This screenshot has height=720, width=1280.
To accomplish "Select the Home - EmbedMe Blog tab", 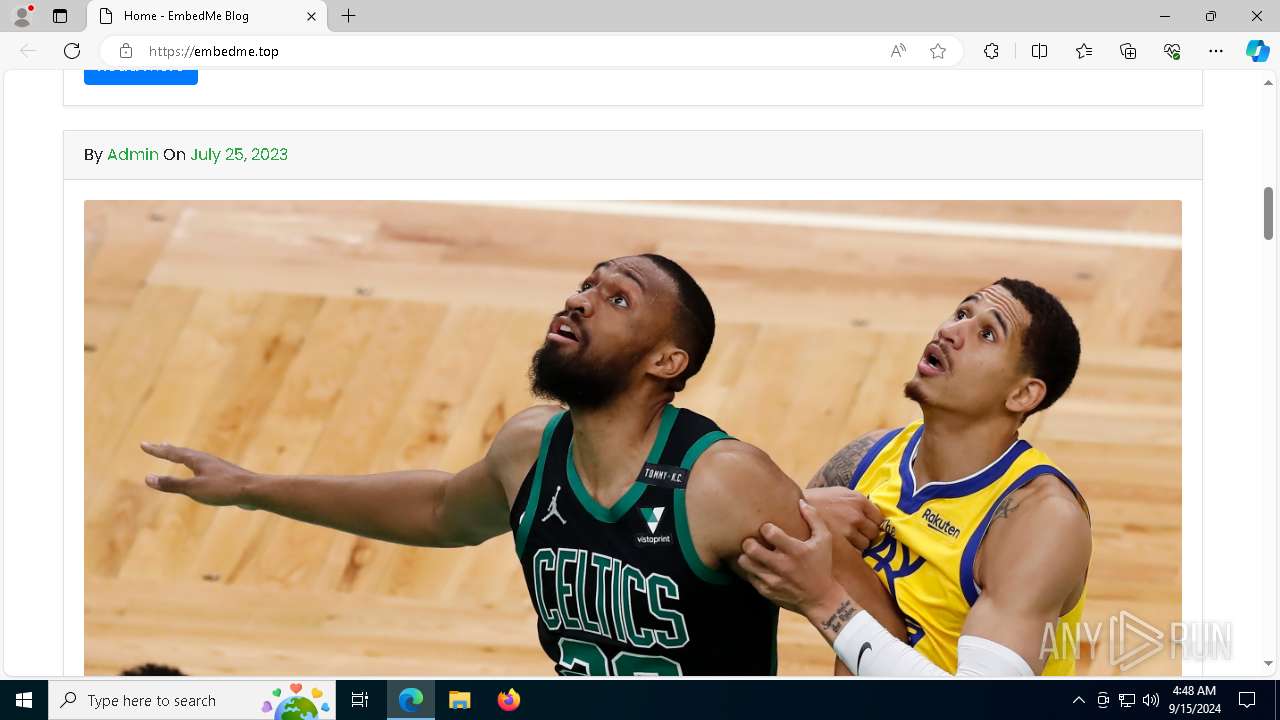I will pyautogui.click(x=205, y=16).
